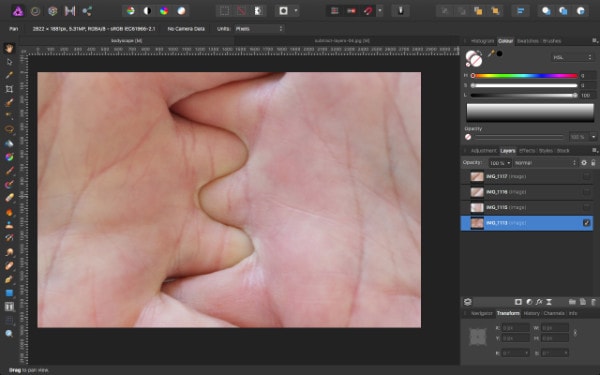Select the Crop tool

point(9,89)
